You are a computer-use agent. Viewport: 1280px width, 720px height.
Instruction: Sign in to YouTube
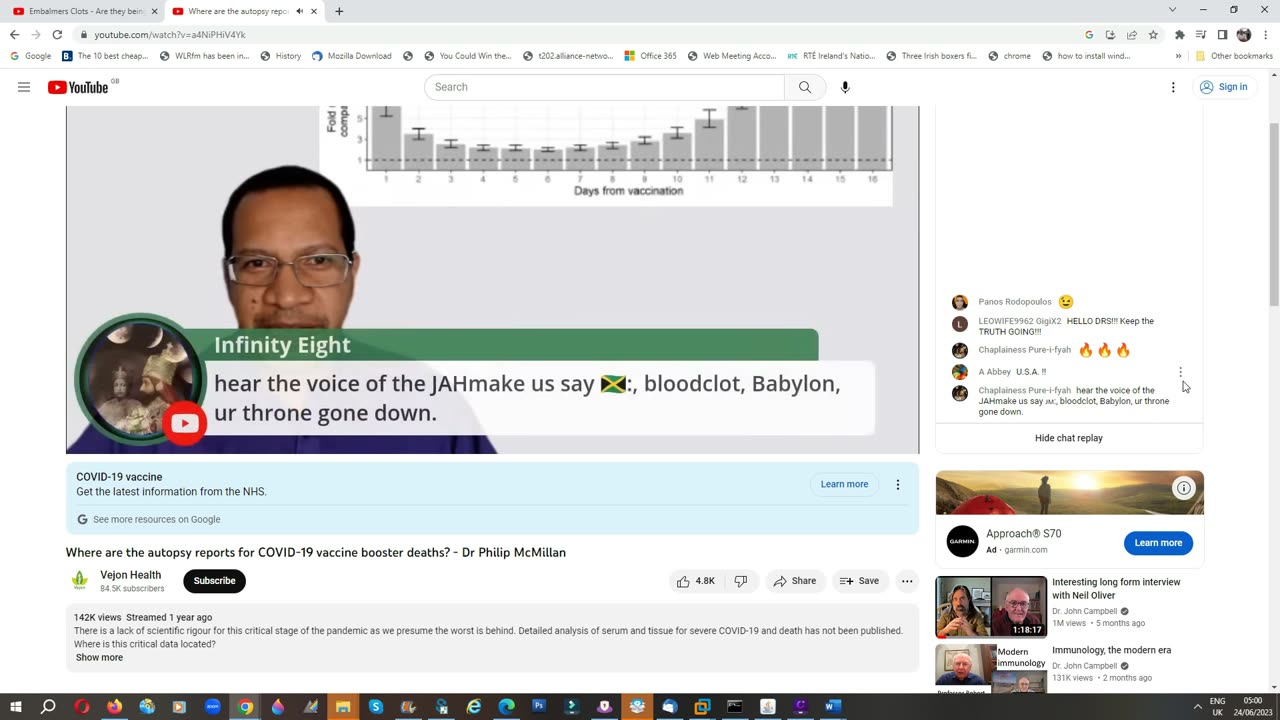[x=1223, y=87]
